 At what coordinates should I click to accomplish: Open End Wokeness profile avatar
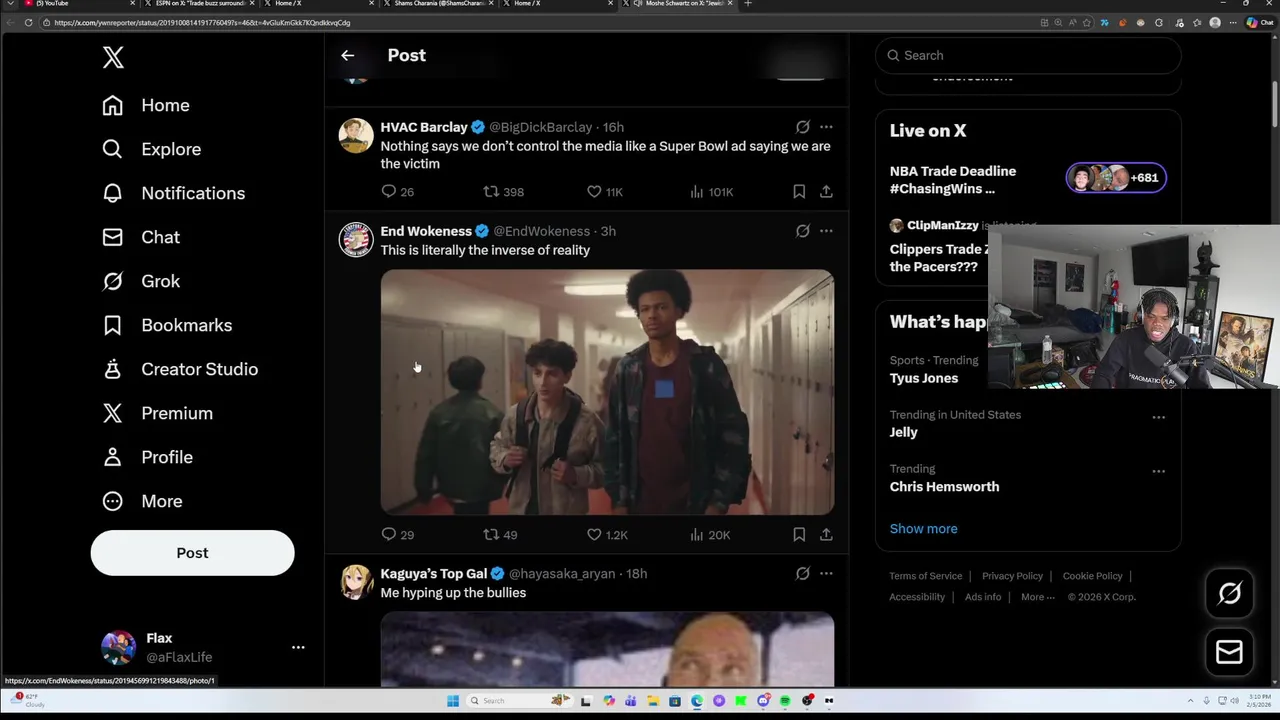coord(355,239)
